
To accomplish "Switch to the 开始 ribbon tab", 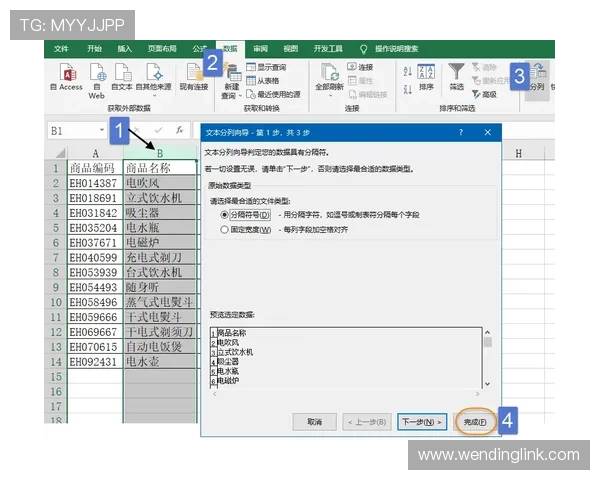I will [94, 49].
